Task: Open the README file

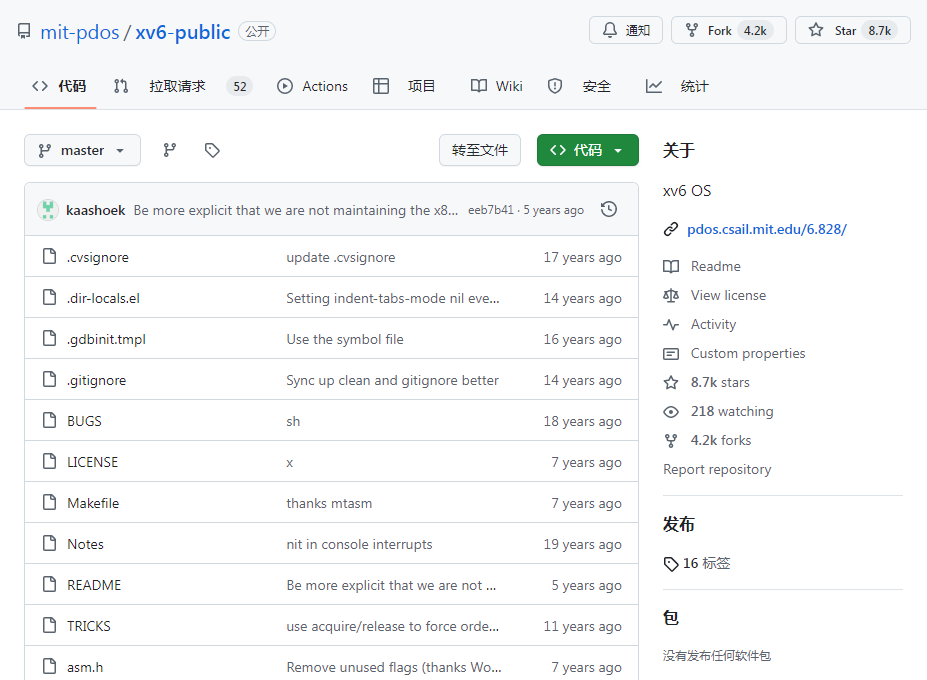Action: tap(94, 585)
